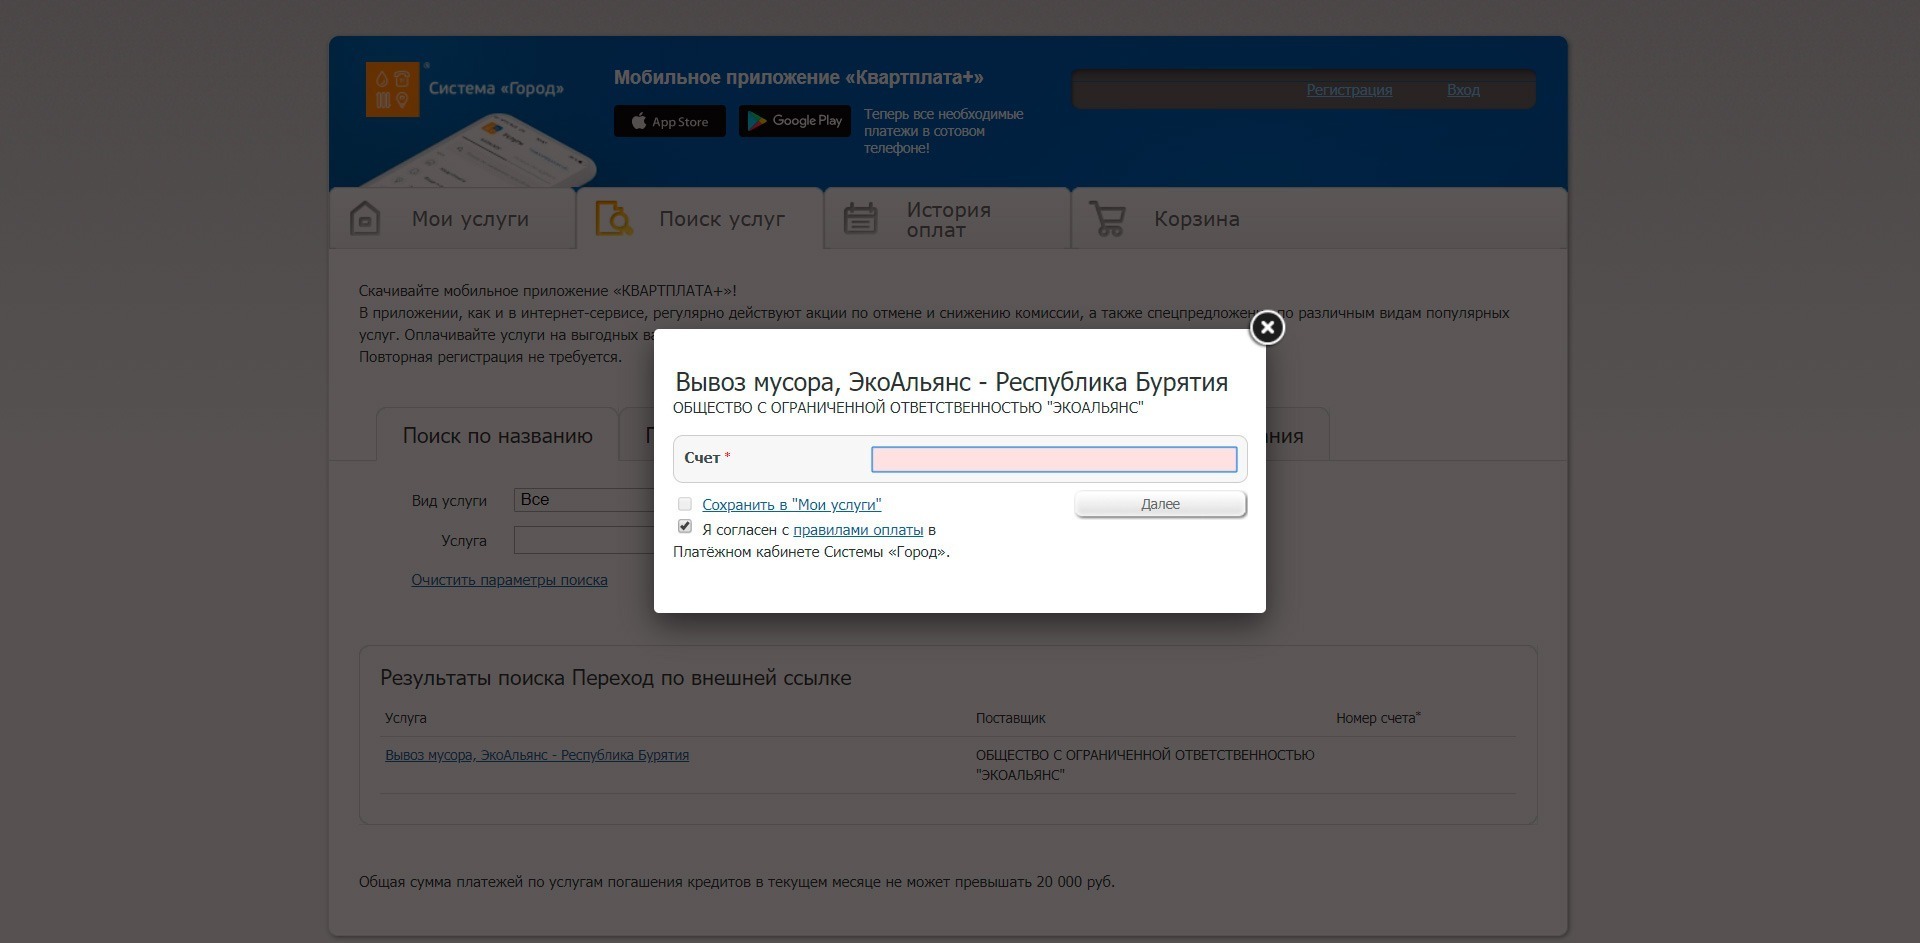The width and height of the screenshot is (1920, 943).
Task: Click the Счет account number input field
Action: click(1054, 459)
